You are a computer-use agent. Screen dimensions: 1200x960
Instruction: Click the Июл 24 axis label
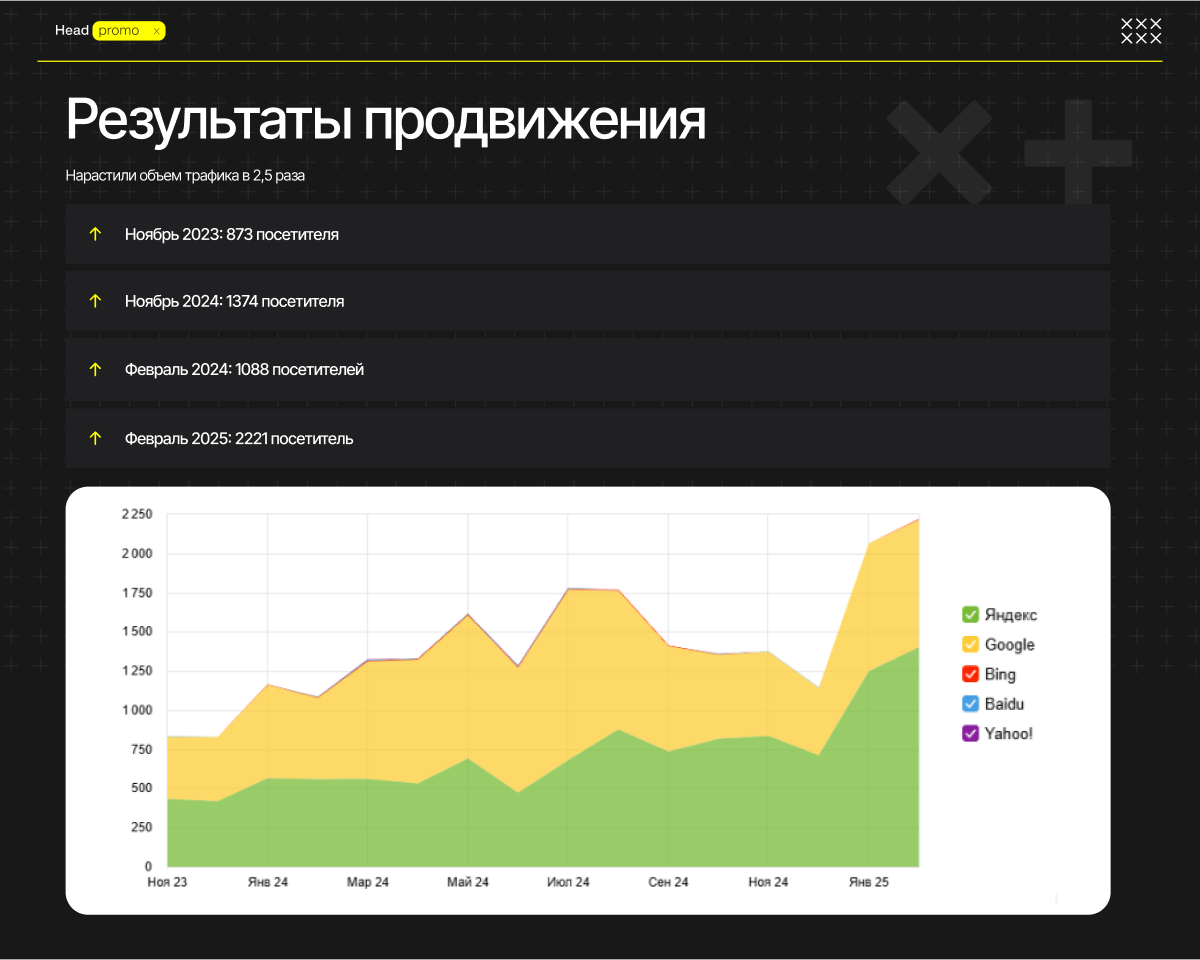point(568,882)
